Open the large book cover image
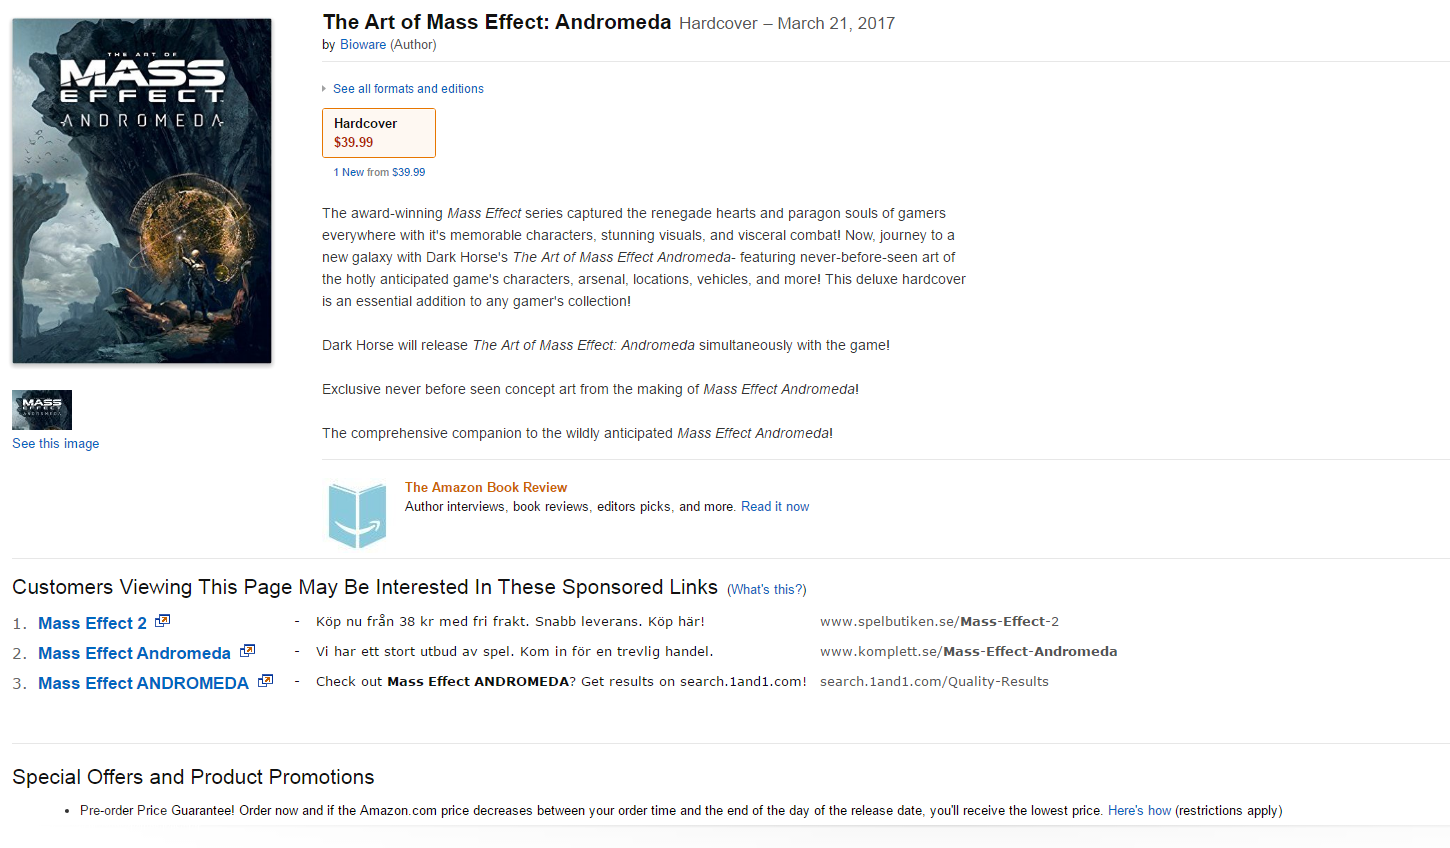Image resolution: width=1450 pixels, height=848 pixels. click(x=142, y=191)
